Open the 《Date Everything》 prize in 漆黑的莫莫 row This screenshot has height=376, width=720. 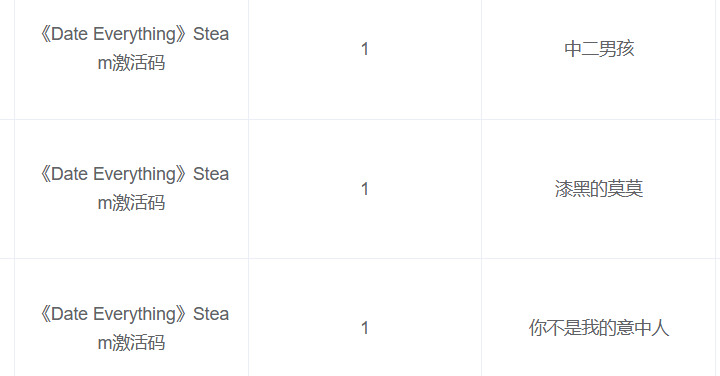pyautogui.click(x=132, y=188)
